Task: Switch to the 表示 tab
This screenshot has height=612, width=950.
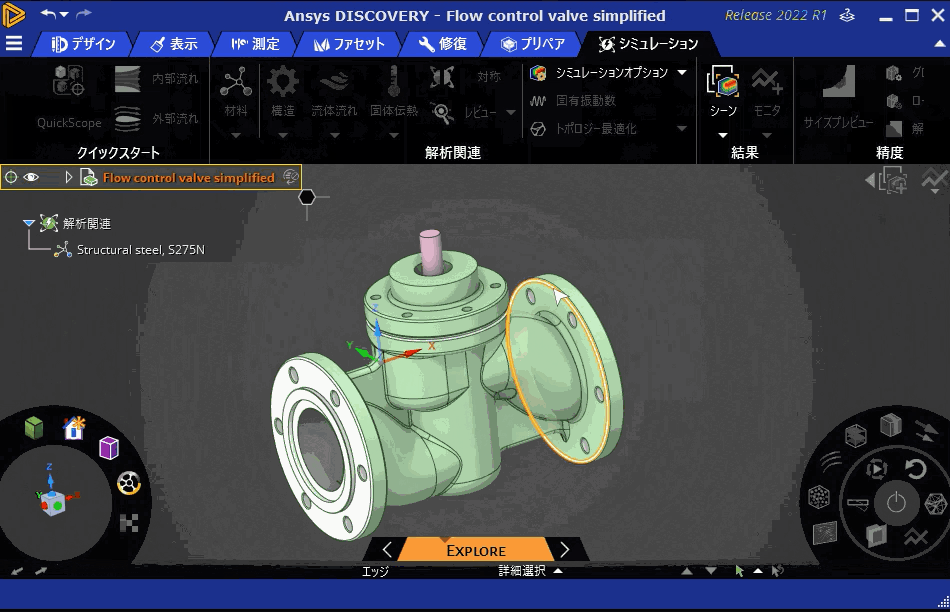Action: (174, 44)
